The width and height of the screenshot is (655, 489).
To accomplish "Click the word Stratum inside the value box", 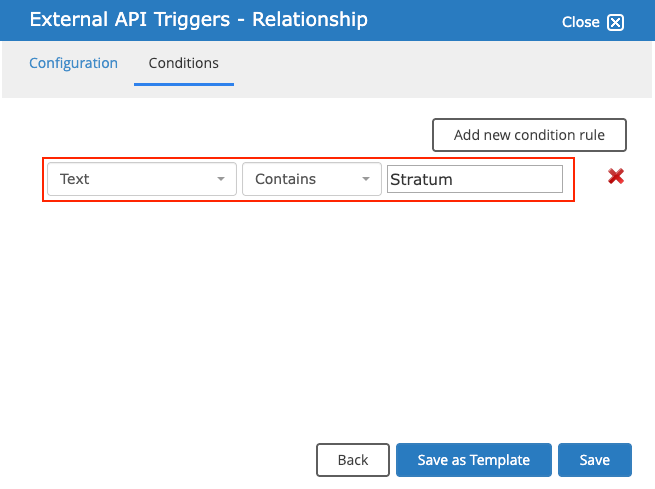I will coord(421,180).
